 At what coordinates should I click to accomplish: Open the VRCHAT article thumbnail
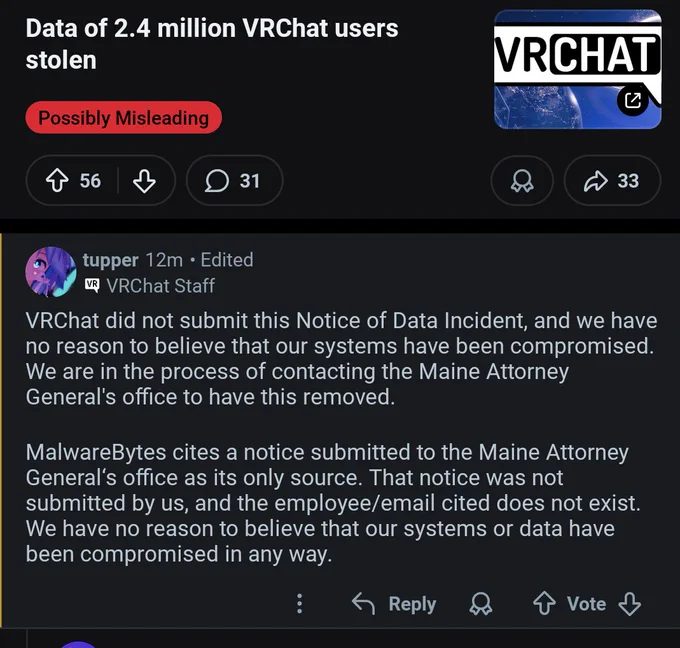577,69
